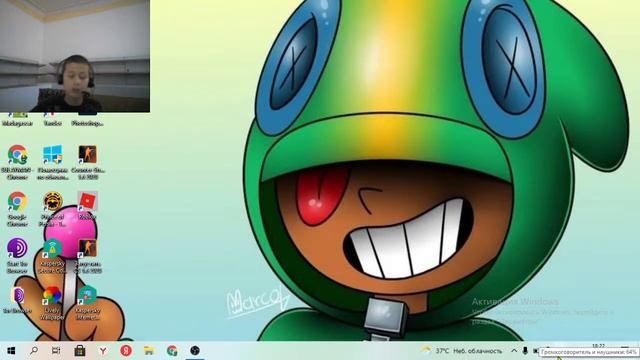Viewport: 640px width, 360px height.
Task: Open File Explorer from the taskbar
Action: 149,351
